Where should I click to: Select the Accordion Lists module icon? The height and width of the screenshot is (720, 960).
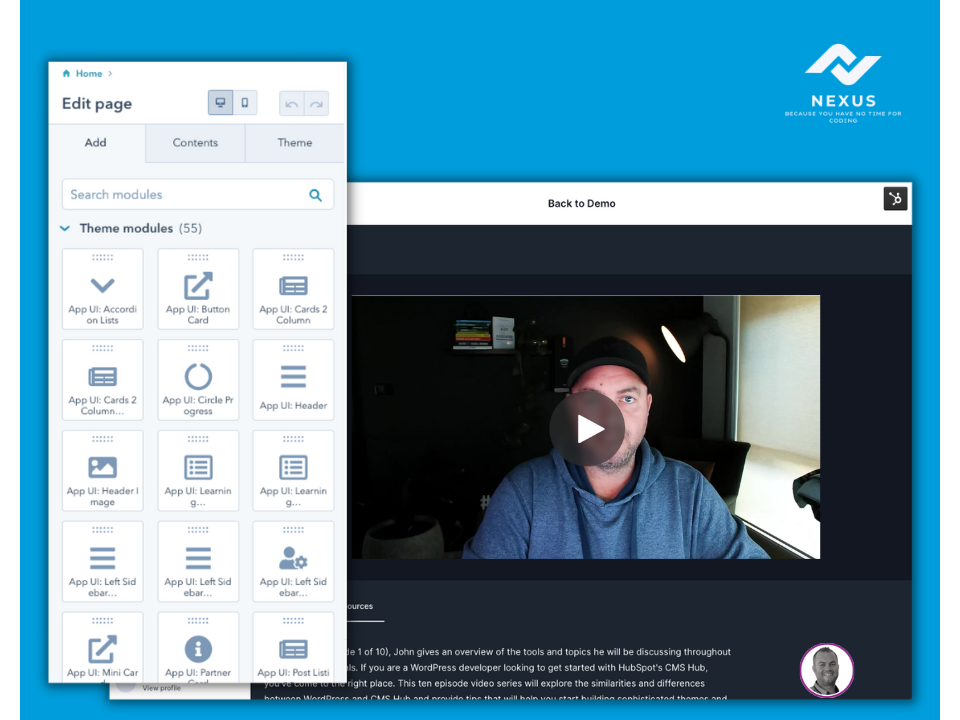coord(102,286)
